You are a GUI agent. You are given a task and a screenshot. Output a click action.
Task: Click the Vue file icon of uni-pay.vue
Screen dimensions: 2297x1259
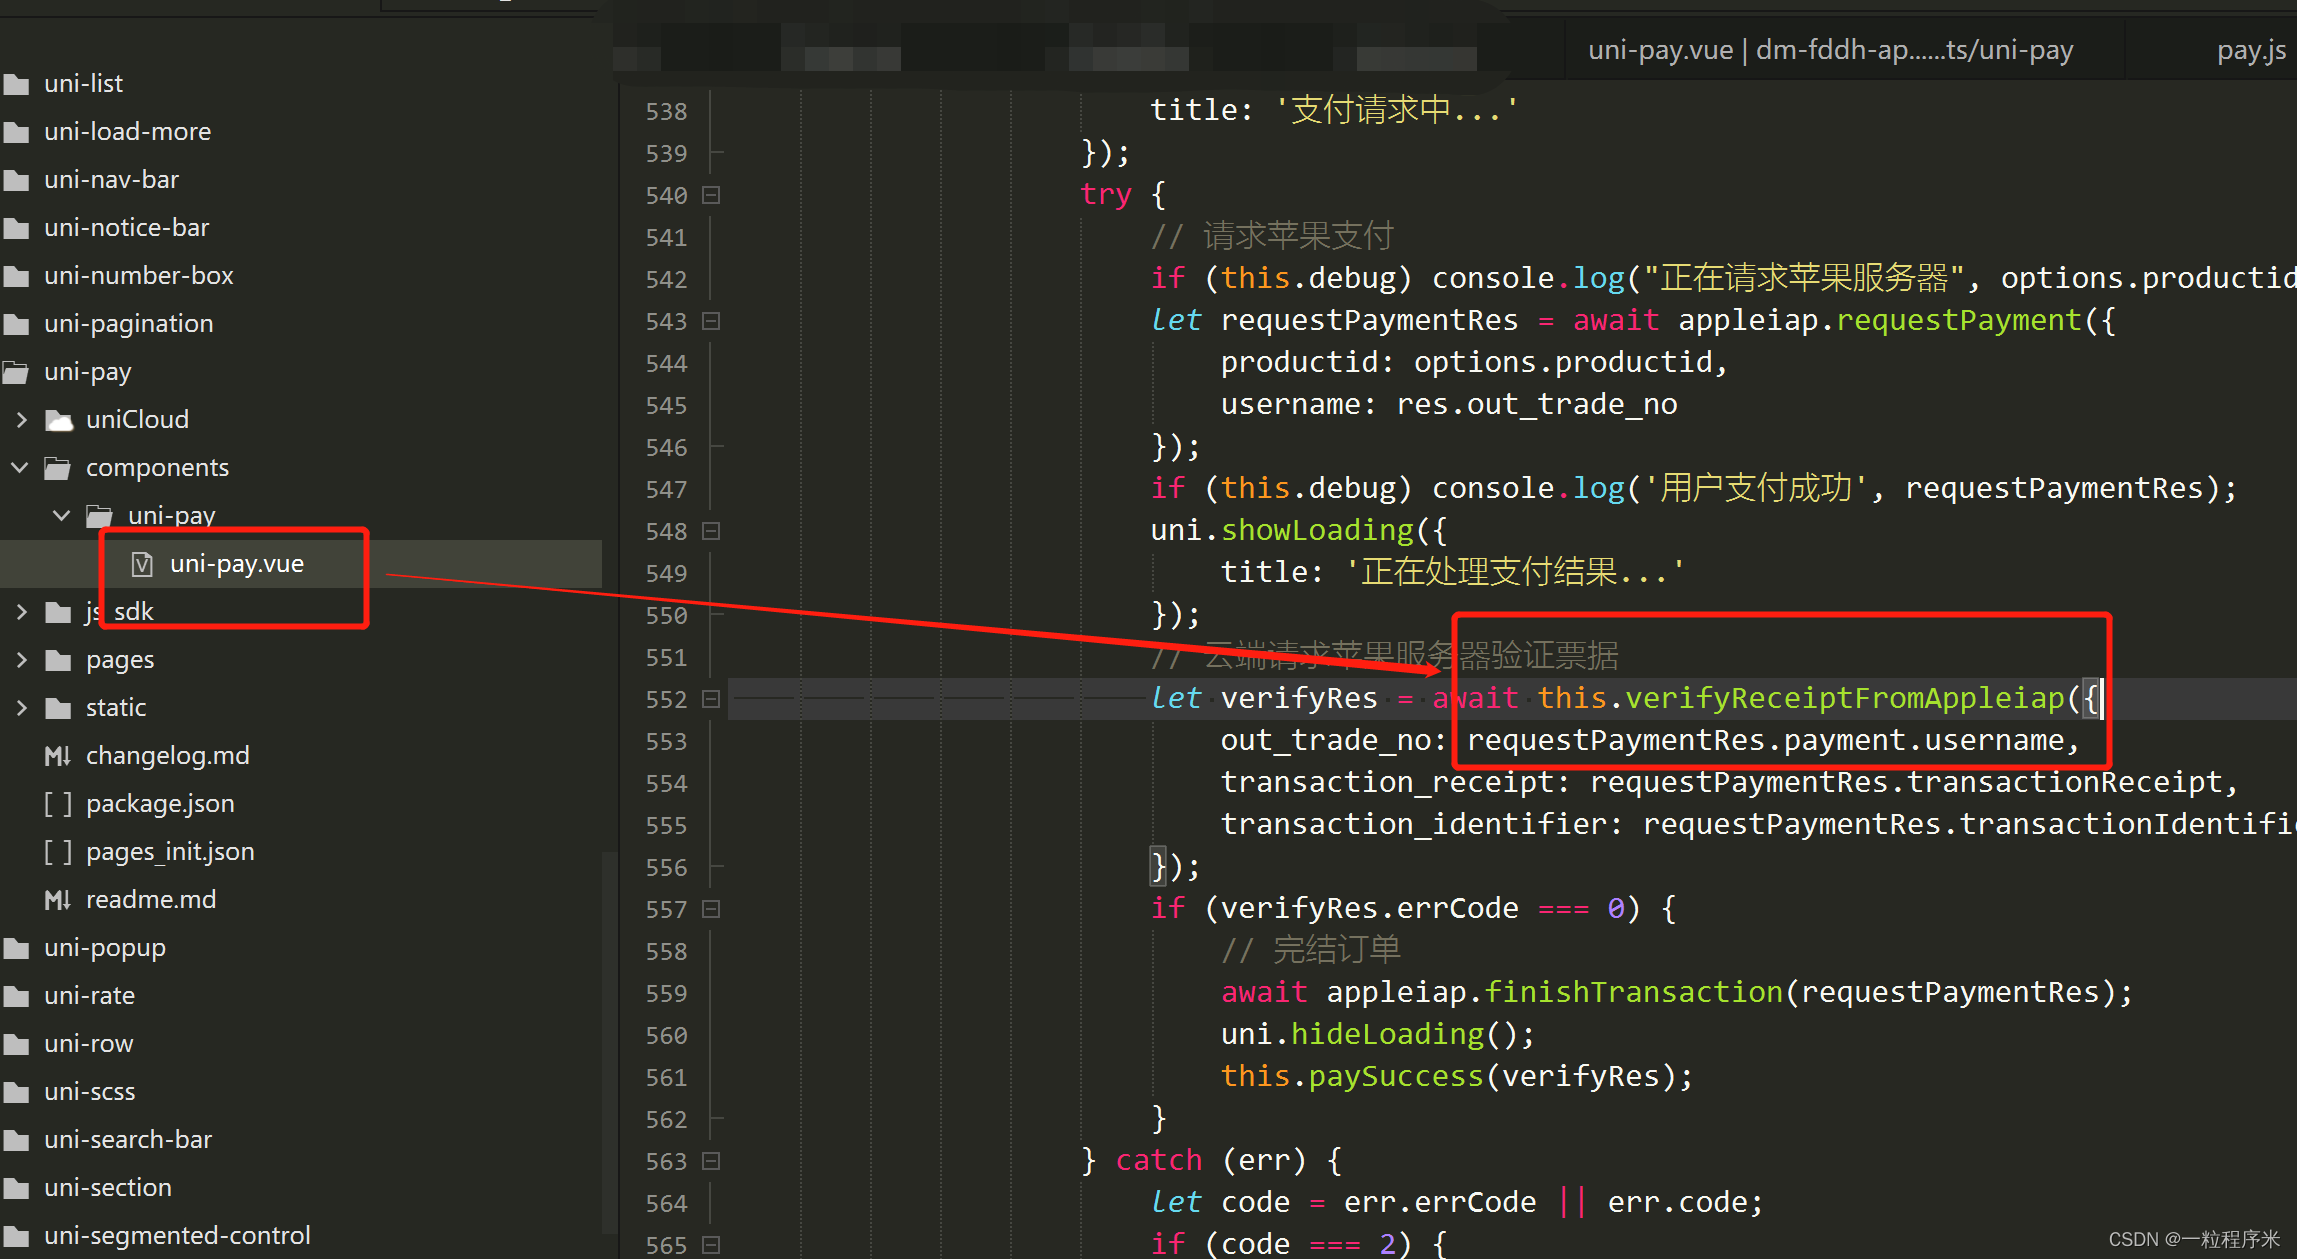[142, 564]
